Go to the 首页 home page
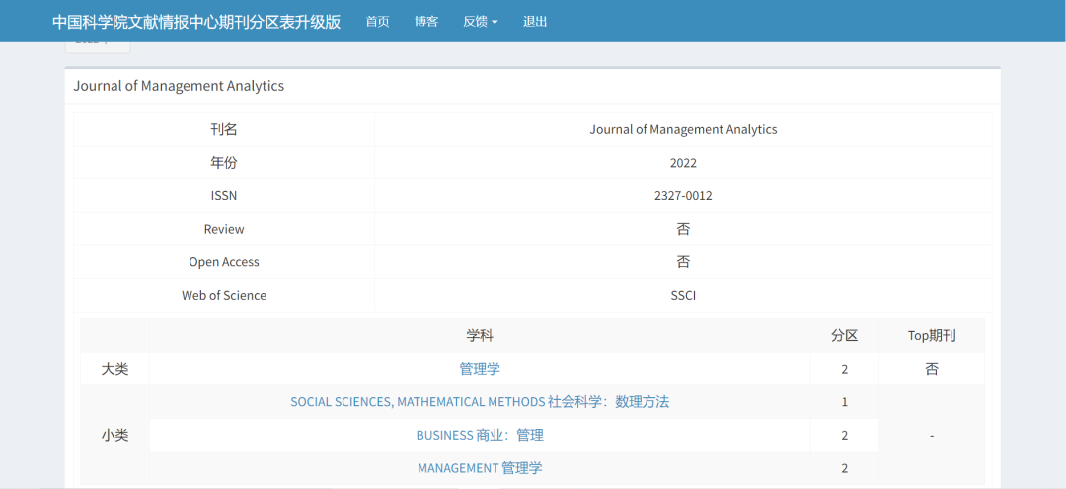 point(377,21)
